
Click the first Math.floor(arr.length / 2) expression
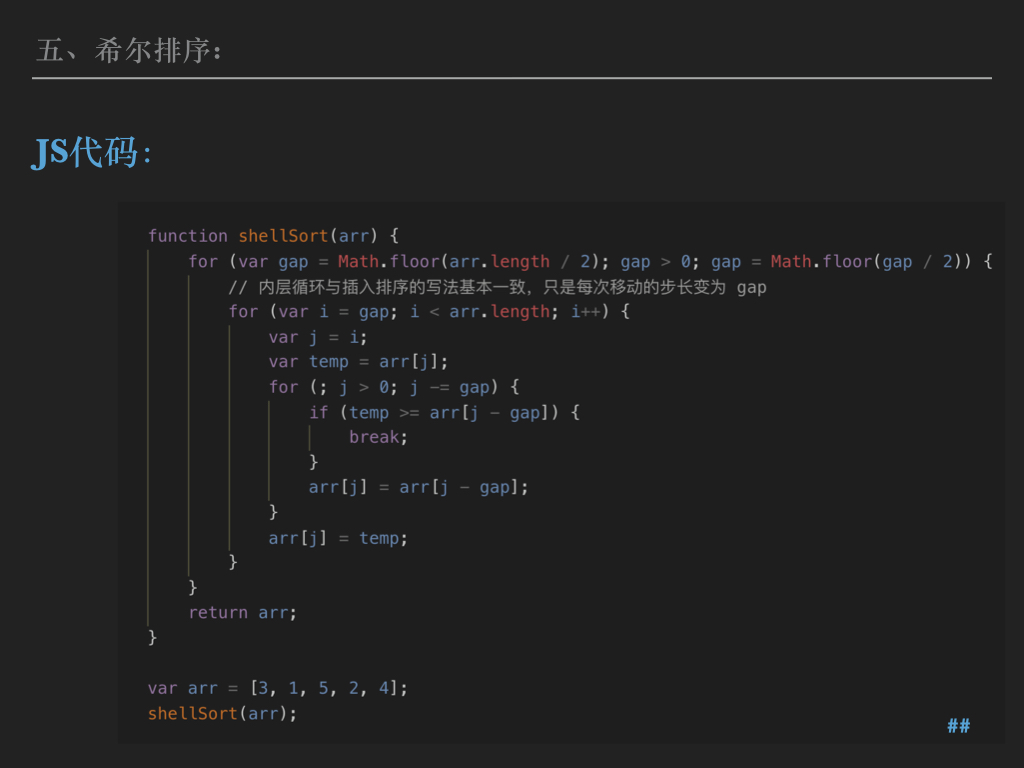tap(466, 262)
